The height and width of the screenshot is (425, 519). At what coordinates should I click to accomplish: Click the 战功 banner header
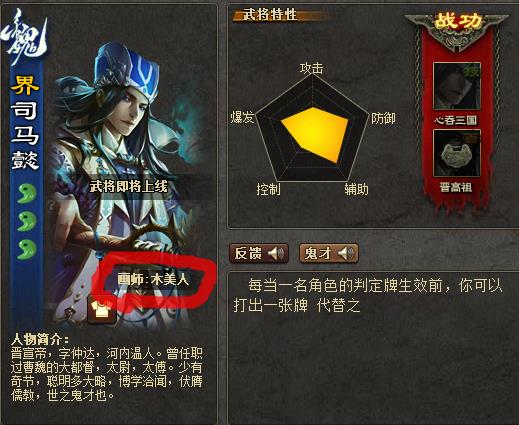tap(457, 23)
